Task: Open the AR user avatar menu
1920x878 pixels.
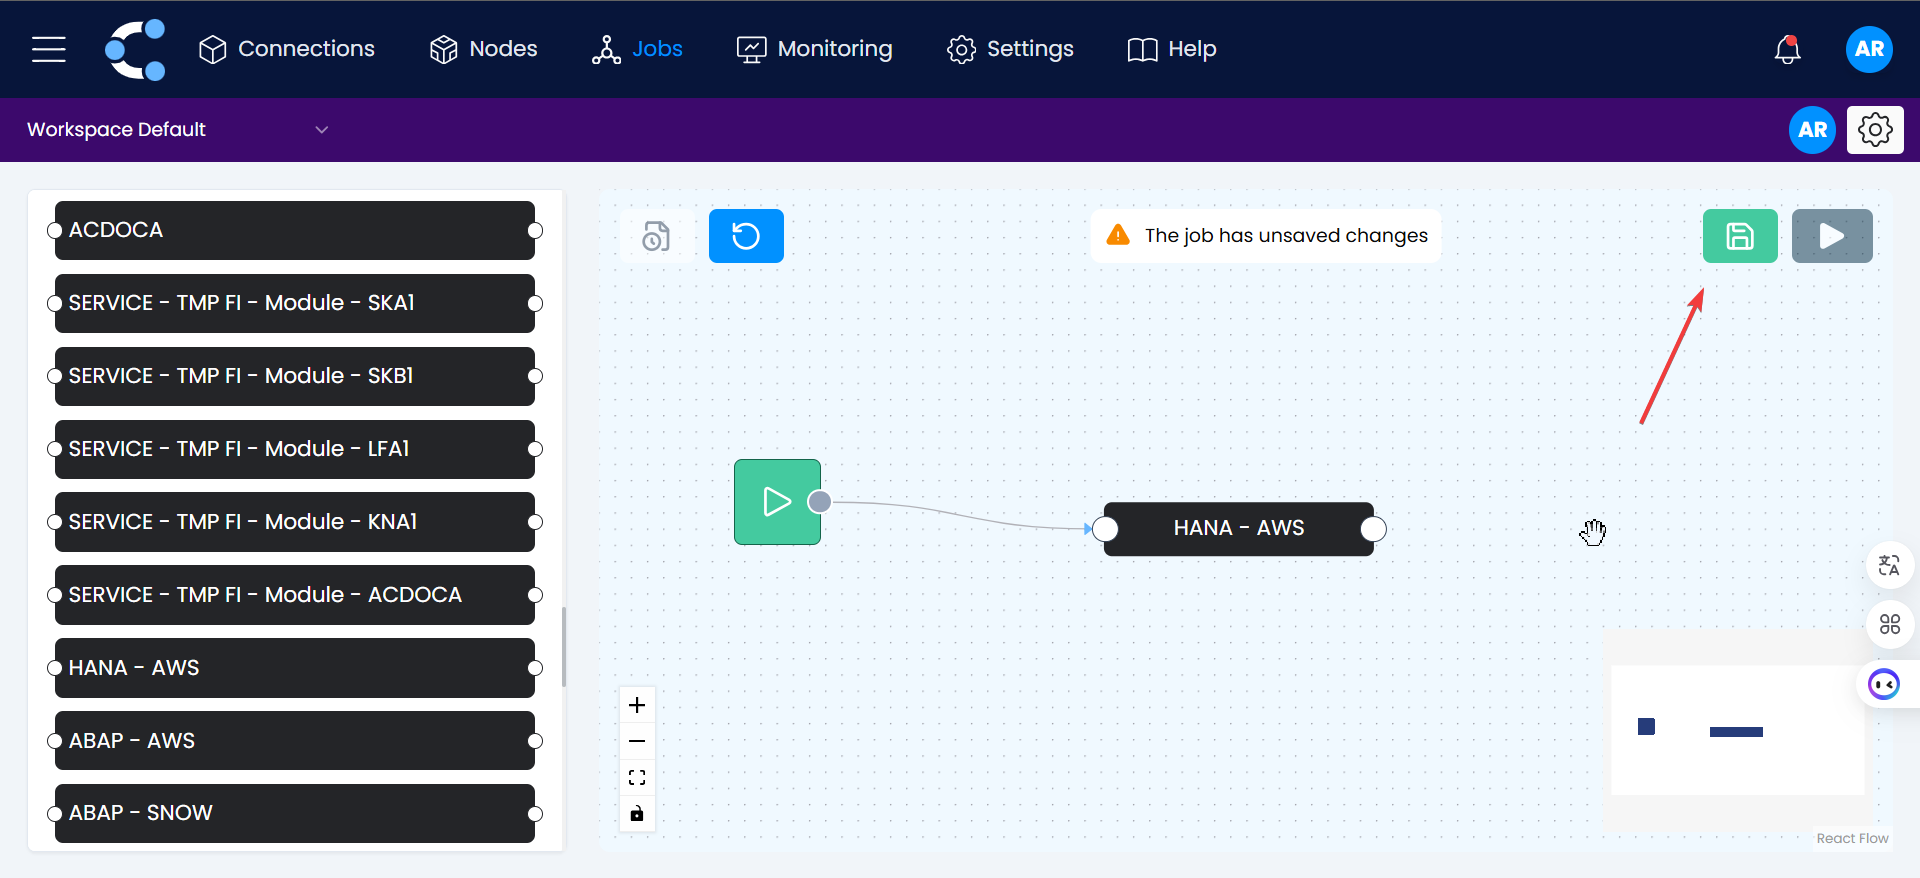Action: point(1868,49)
